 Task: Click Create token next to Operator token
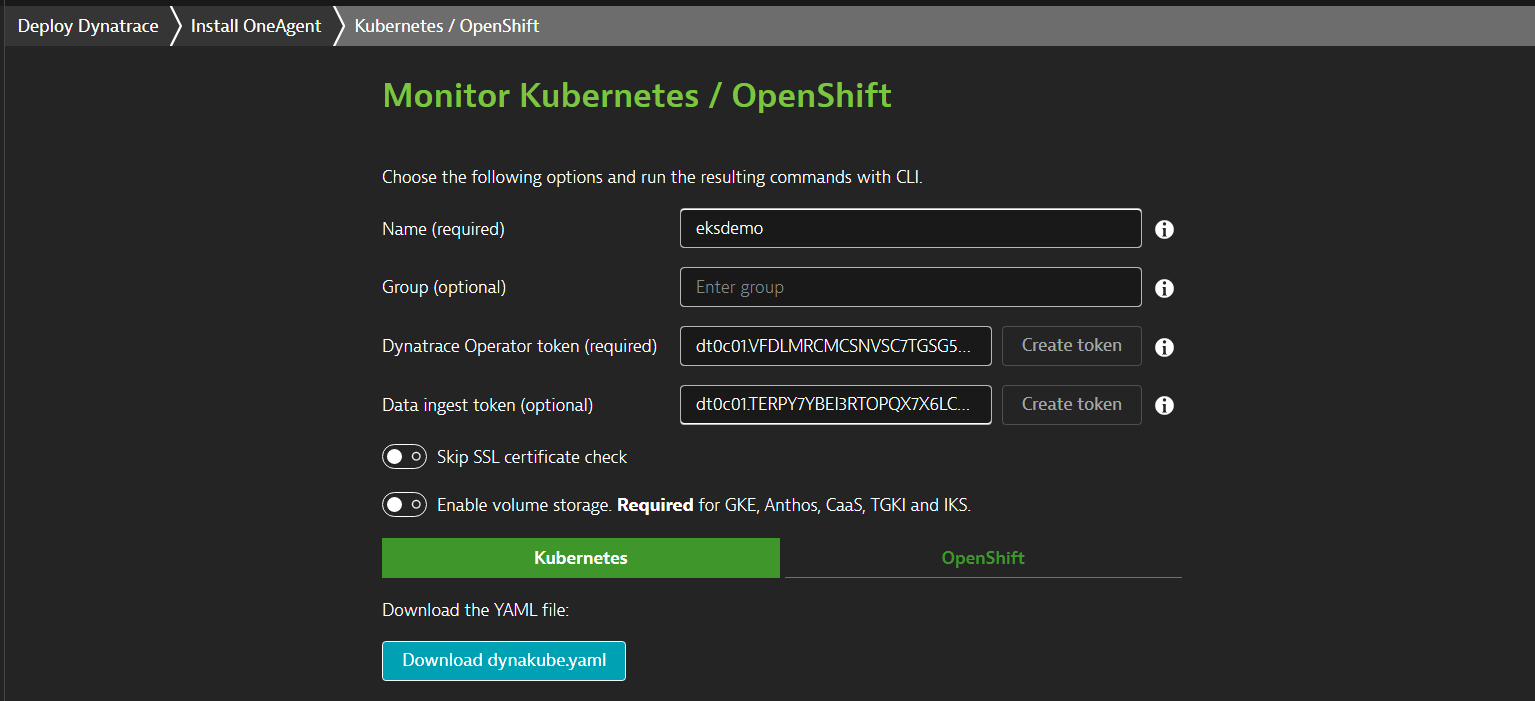tap(1071, 345)
